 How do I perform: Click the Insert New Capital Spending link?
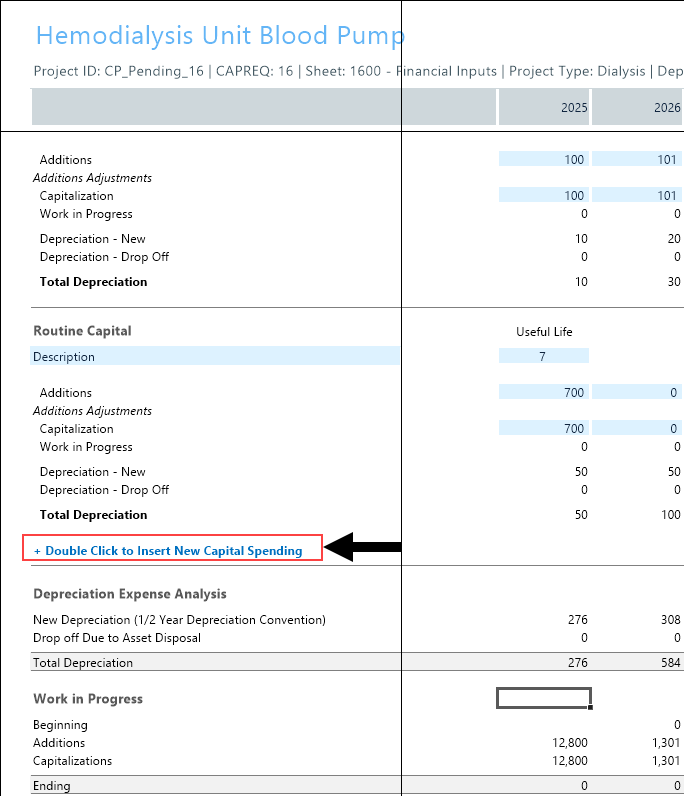tap(173, 550)
